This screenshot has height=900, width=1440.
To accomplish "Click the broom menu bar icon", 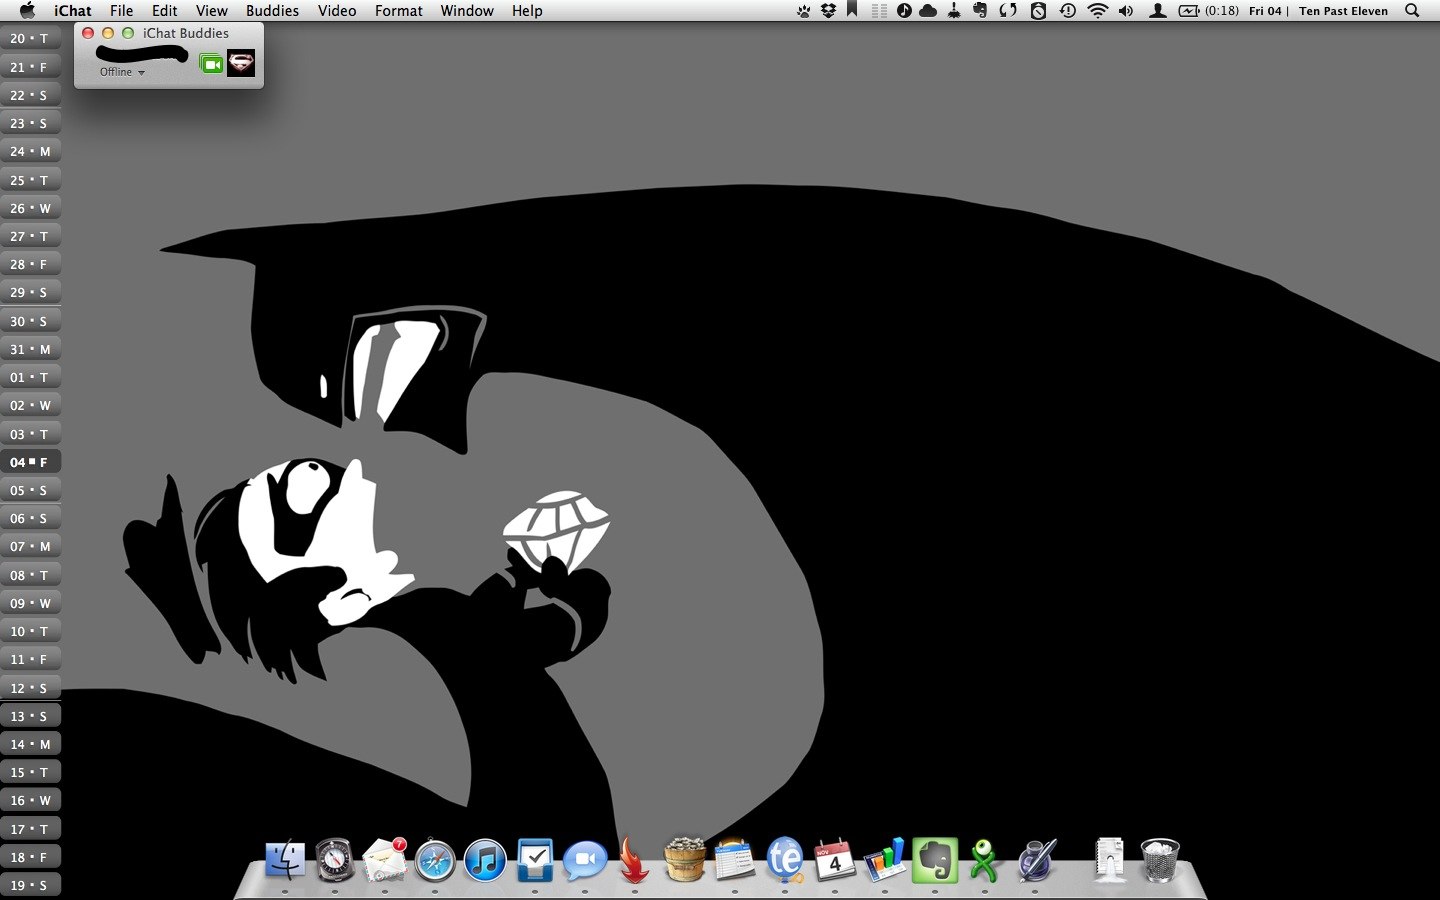I will click(954, 11).
